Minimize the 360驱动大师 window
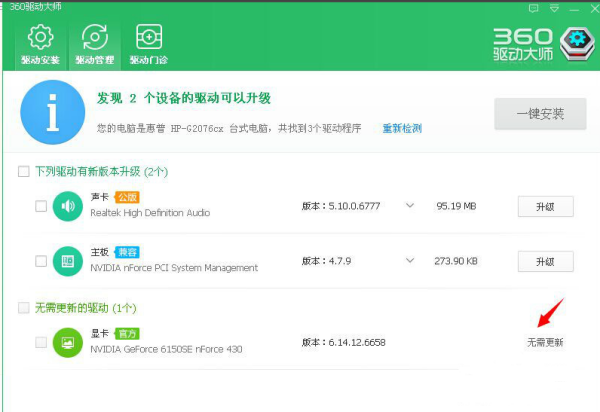Screen dimensions: 600x412 (x=574, y=9)
